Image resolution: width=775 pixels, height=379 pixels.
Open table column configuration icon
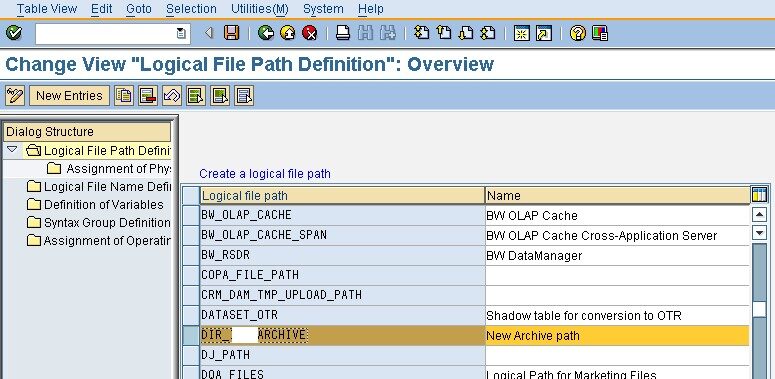click(759, 195)
